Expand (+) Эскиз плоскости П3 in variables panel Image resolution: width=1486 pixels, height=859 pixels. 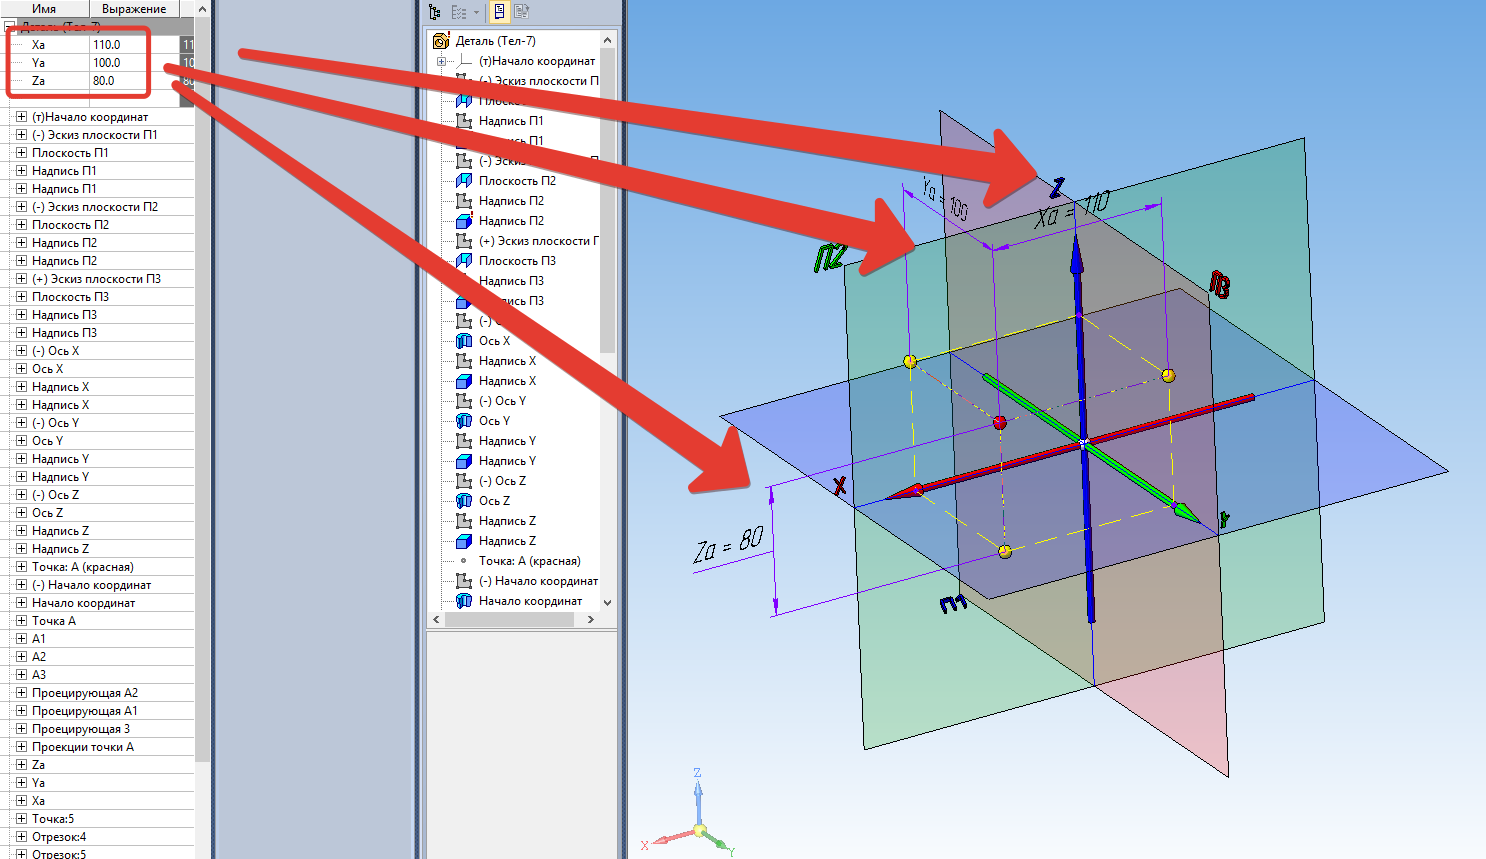pyautogui.click(x=21, y=279)
